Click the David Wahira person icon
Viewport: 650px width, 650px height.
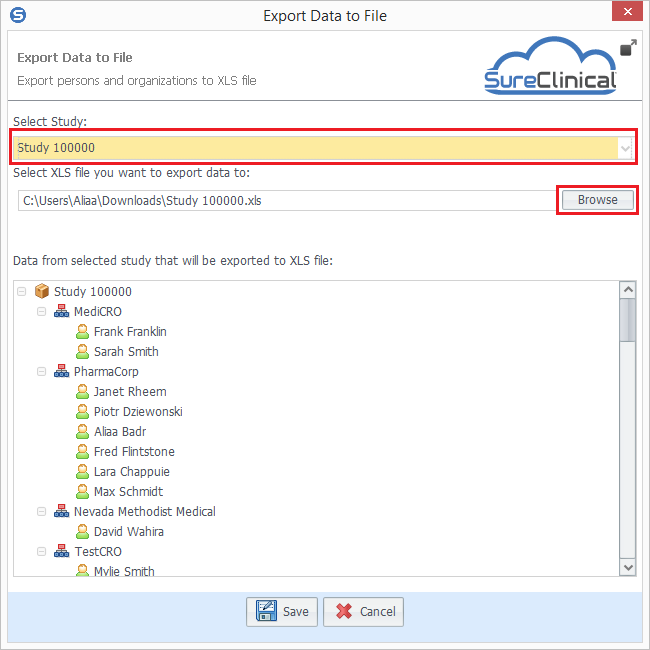82,531
